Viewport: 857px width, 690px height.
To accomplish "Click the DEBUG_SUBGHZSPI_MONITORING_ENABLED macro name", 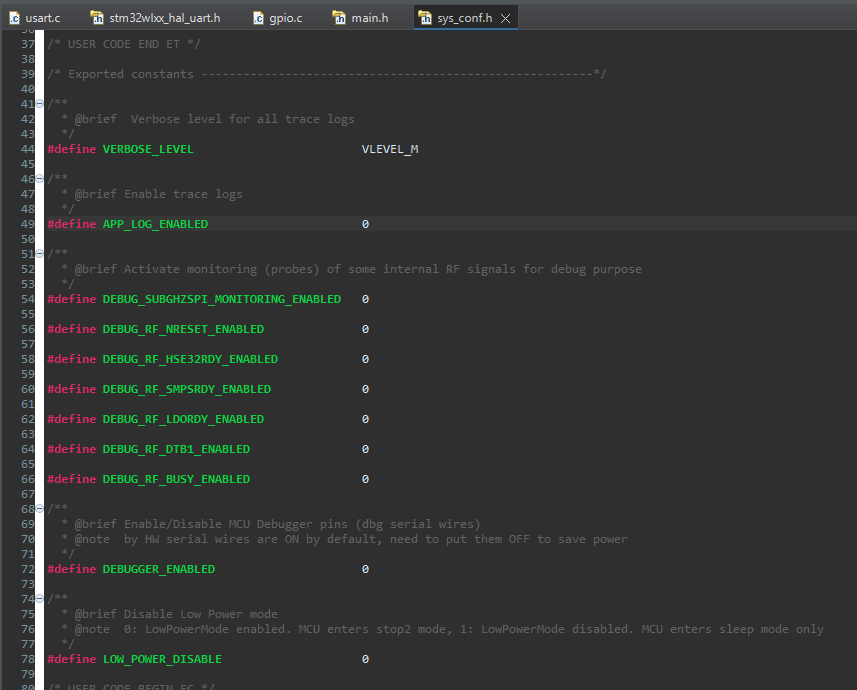I will (x=221, y=299).
